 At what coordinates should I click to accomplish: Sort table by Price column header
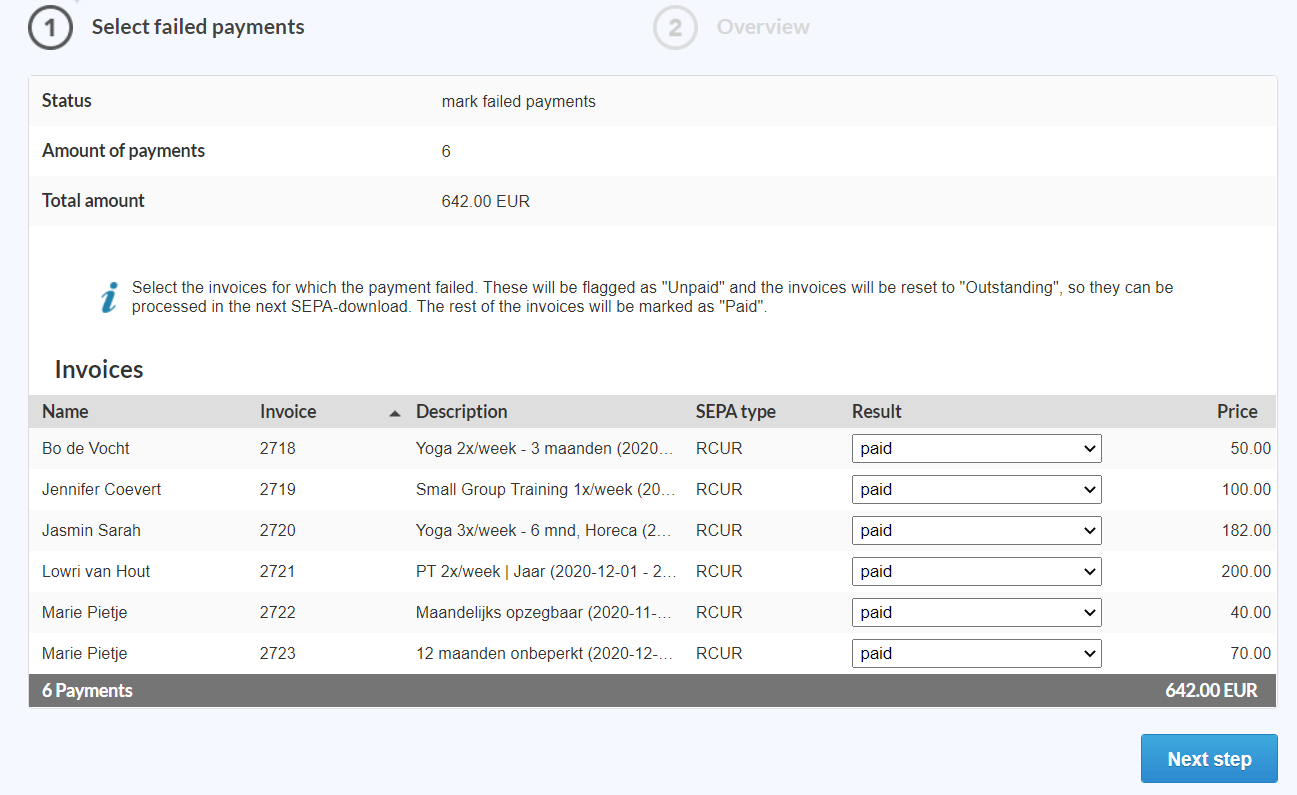[x=1236, y=412]
